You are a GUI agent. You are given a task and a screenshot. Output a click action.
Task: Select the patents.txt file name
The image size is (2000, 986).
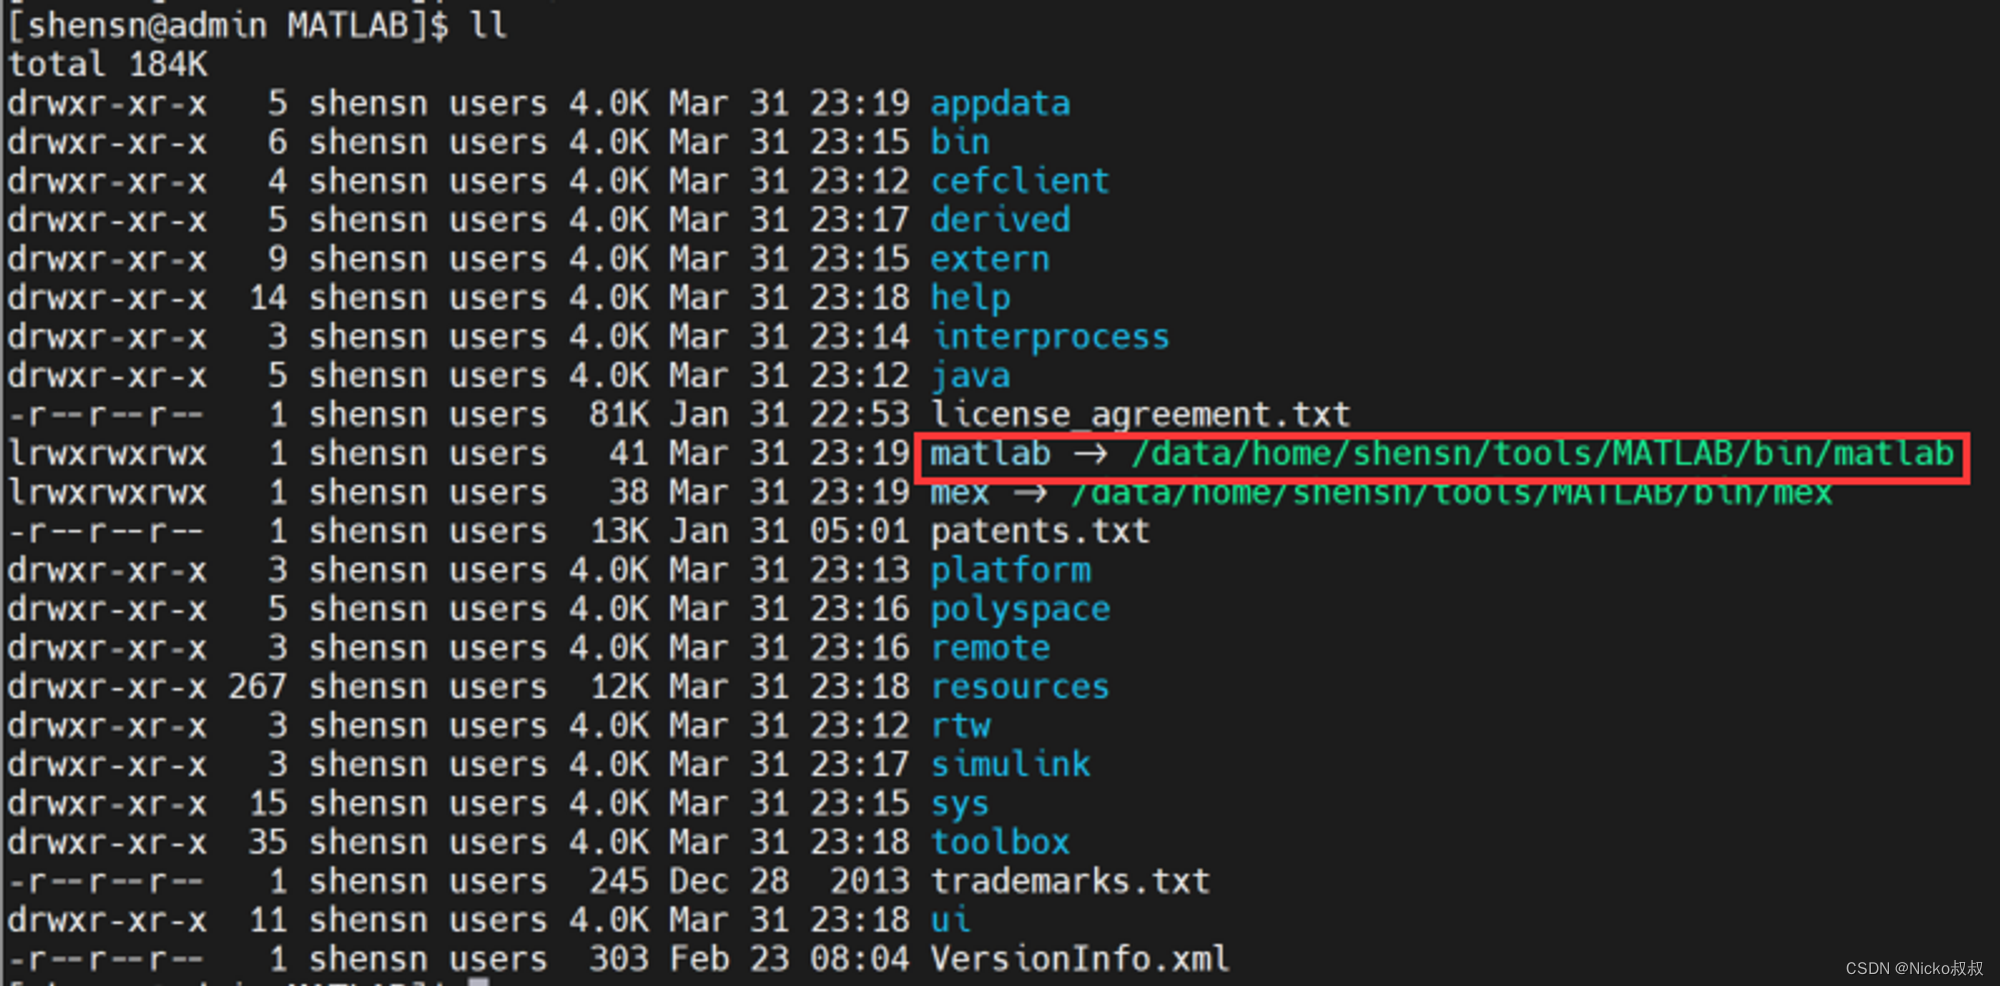[1040, 532]
